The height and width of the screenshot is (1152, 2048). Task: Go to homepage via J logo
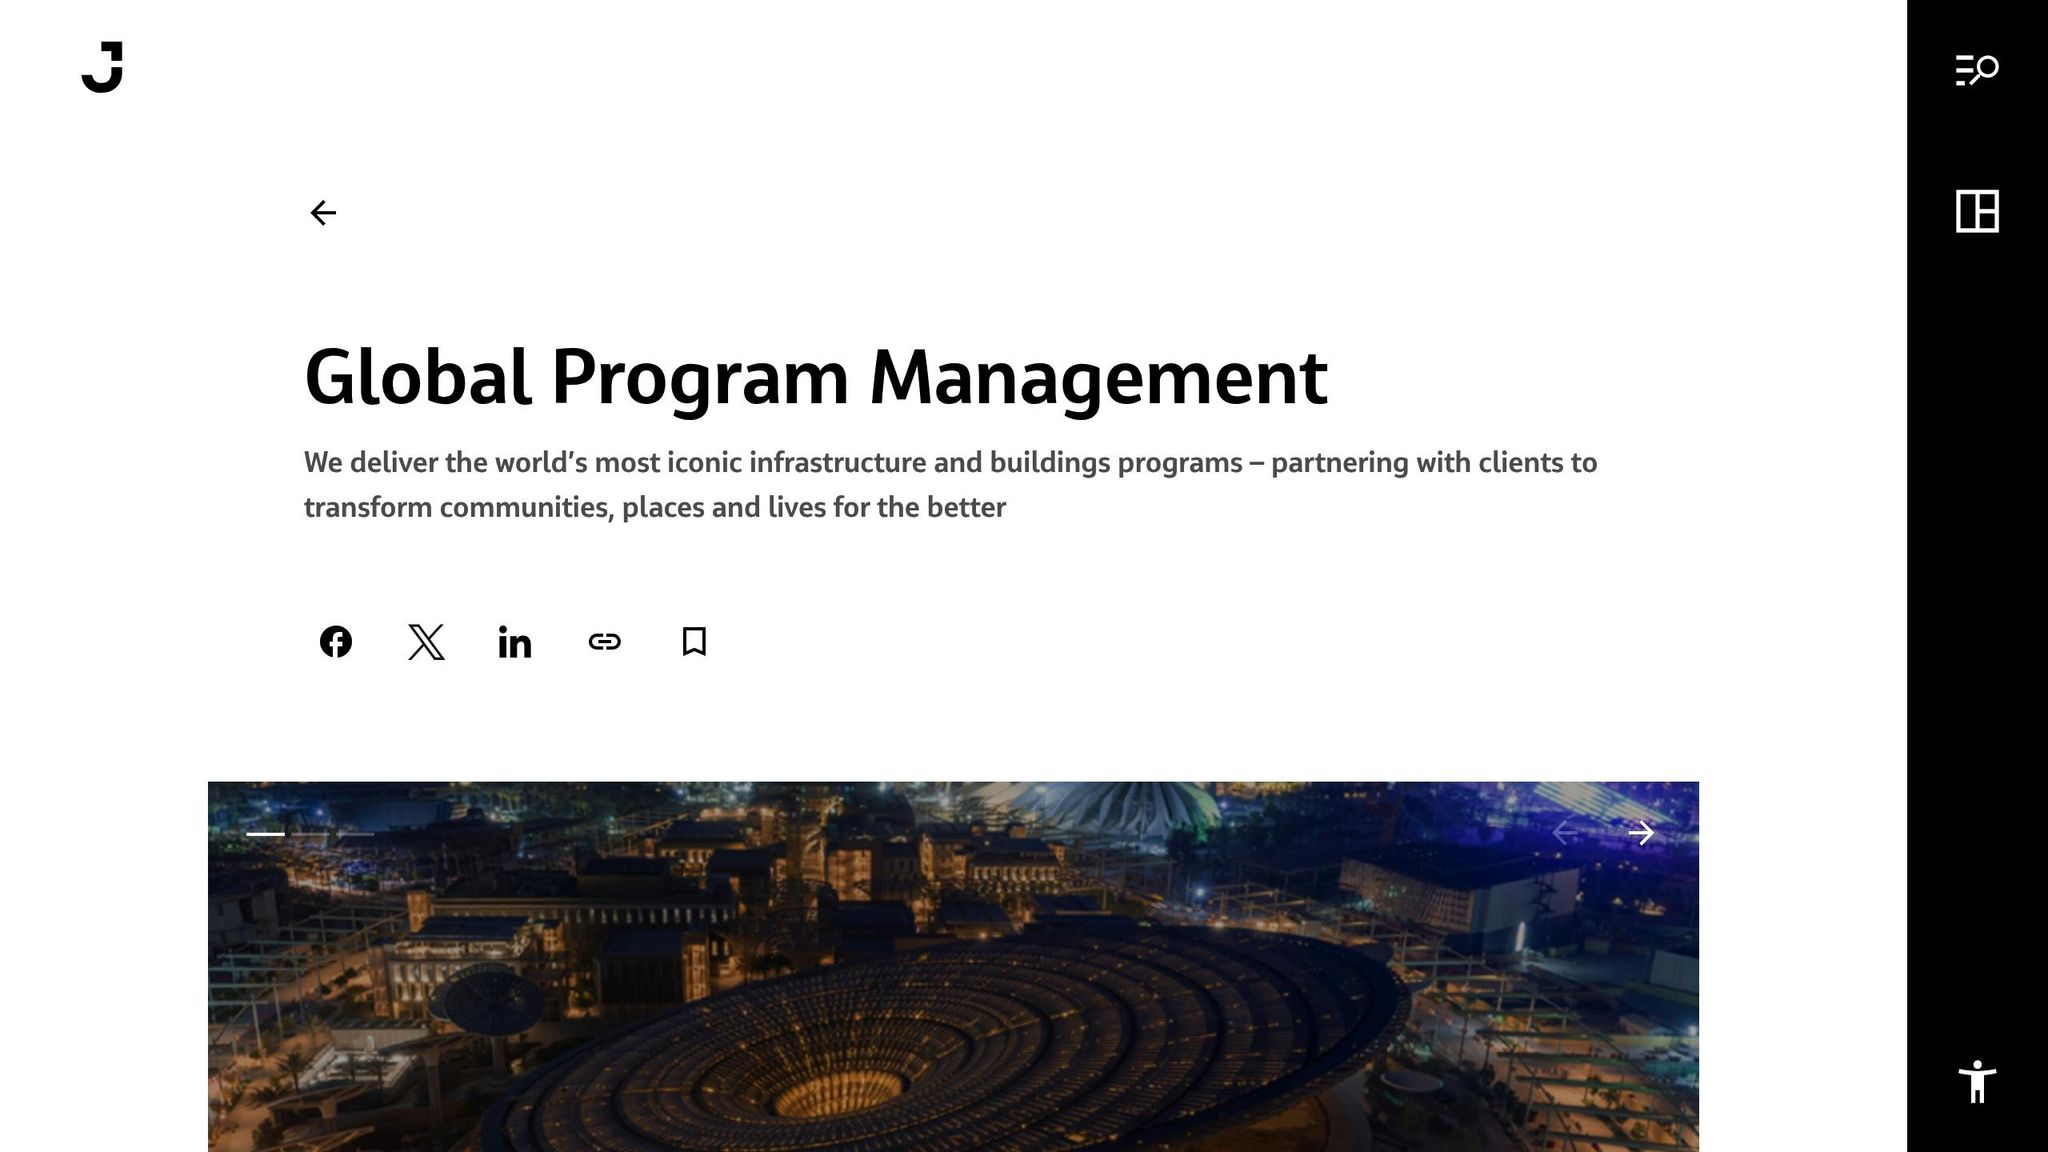pos(102,67)
